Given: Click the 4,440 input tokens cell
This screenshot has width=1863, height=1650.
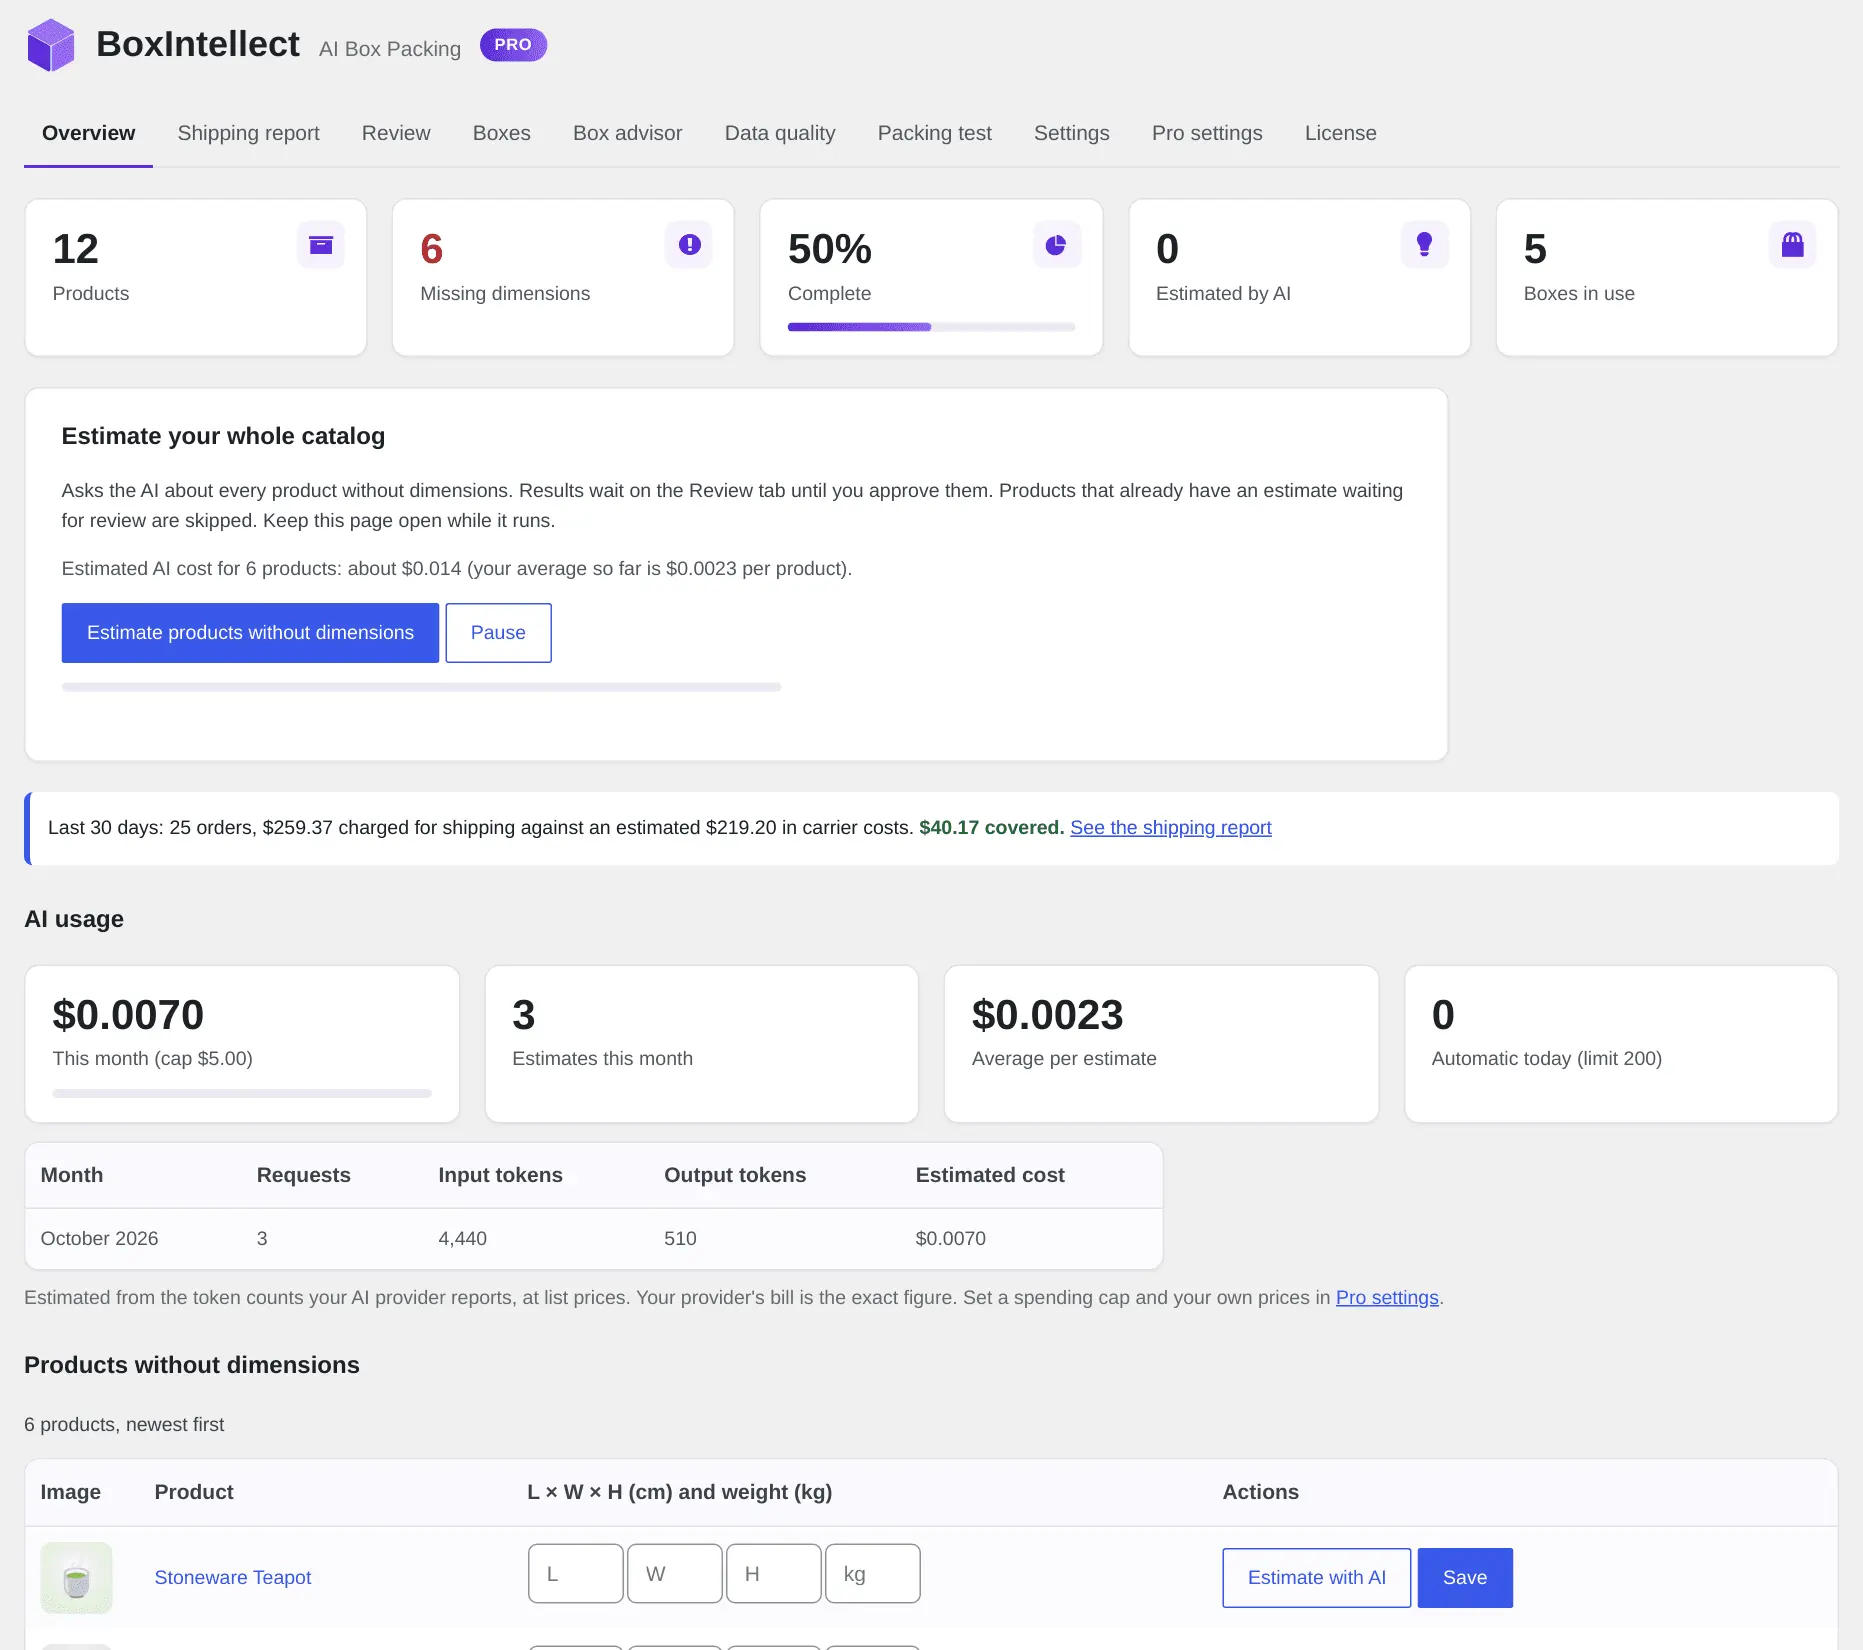Looking at the screenshot, I should (463, 1239).
